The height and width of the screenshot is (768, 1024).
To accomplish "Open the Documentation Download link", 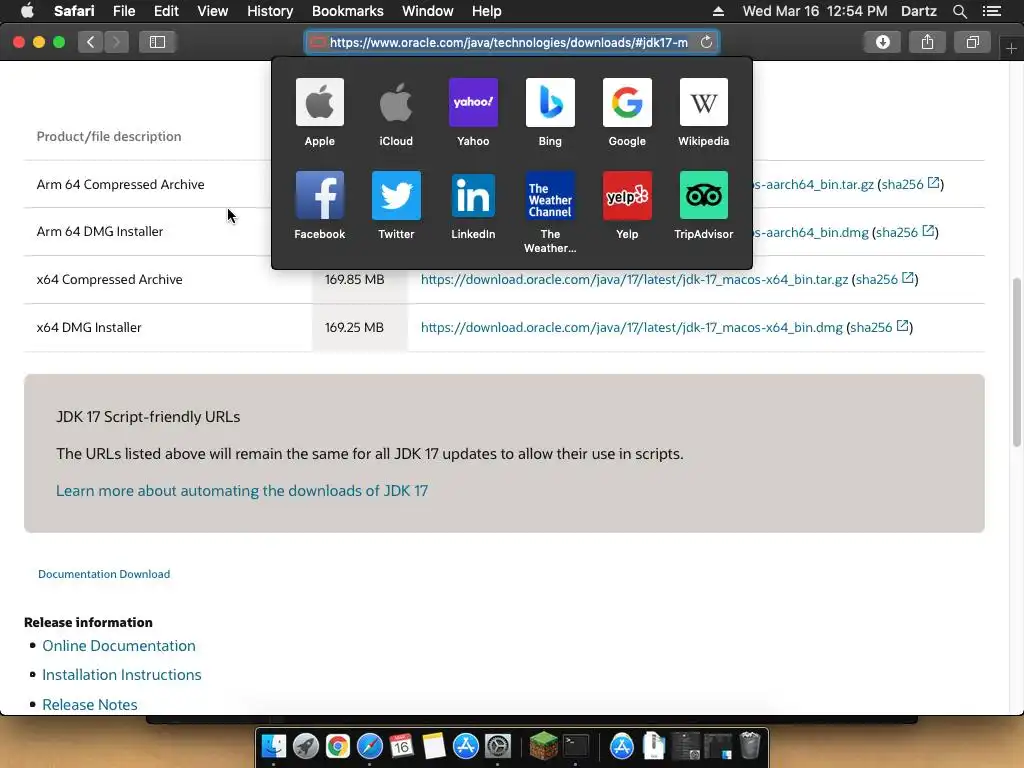I will (x=104, y=574).
